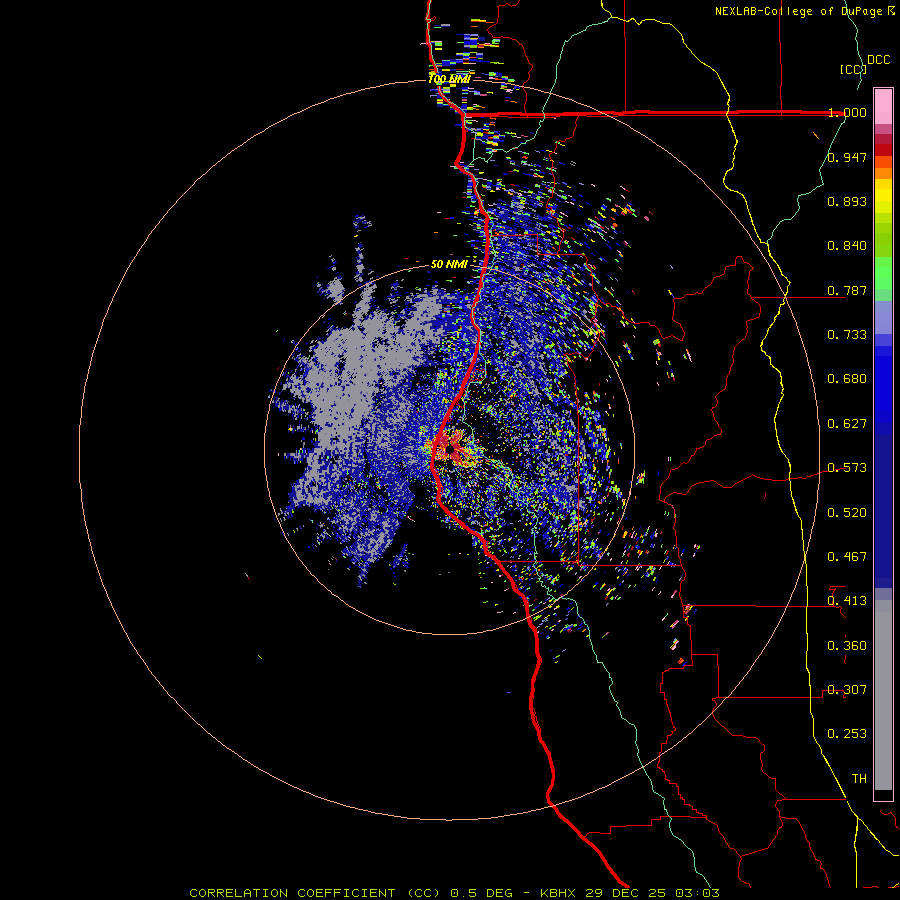Screen dimensions: 900x900
Task: Click the 0.253 scale label
Action: point(847,734)
